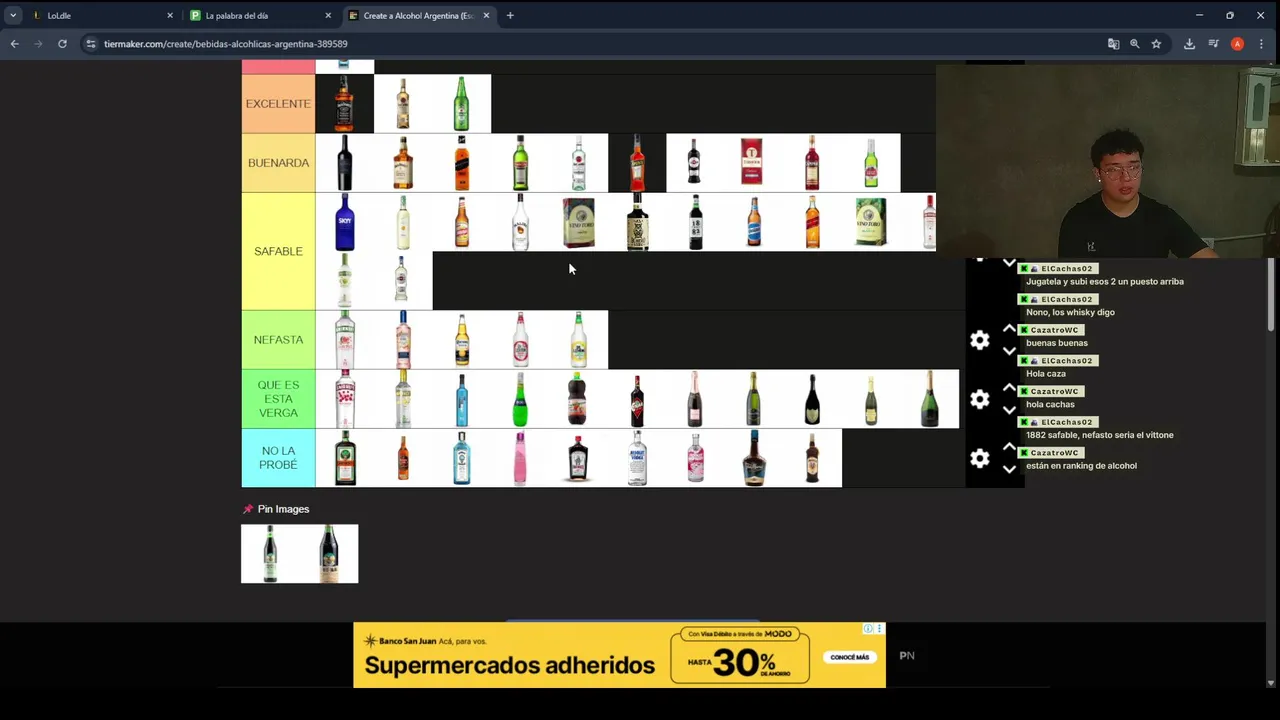
Task: Click the BUENARDA tier label
Action: point(278,163)
